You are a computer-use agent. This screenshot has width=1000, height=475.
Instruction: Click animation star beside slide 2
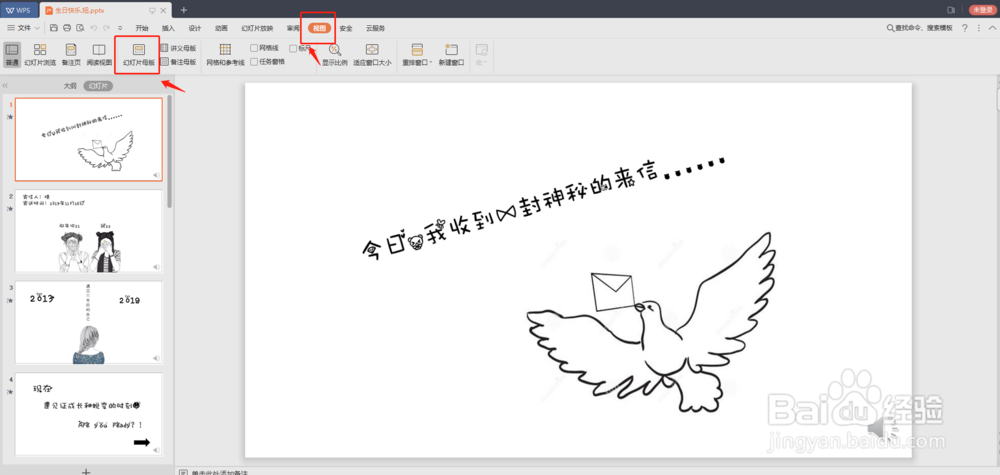(10, 208)
